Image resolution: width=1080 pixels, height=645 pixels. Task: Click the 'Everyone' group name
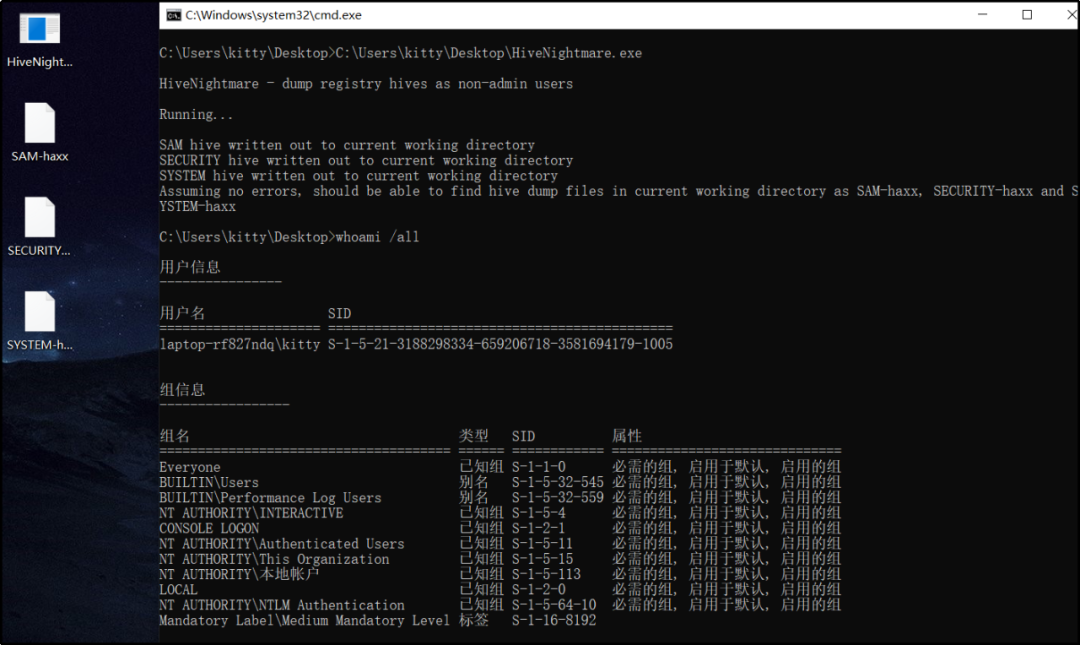[x=190, y=467]
